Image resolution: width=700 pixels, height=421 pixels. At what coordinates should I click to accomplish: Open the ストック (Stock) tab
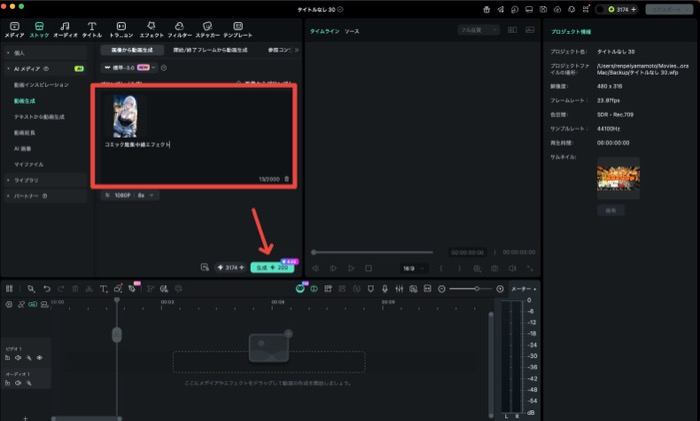coord(39,29)
